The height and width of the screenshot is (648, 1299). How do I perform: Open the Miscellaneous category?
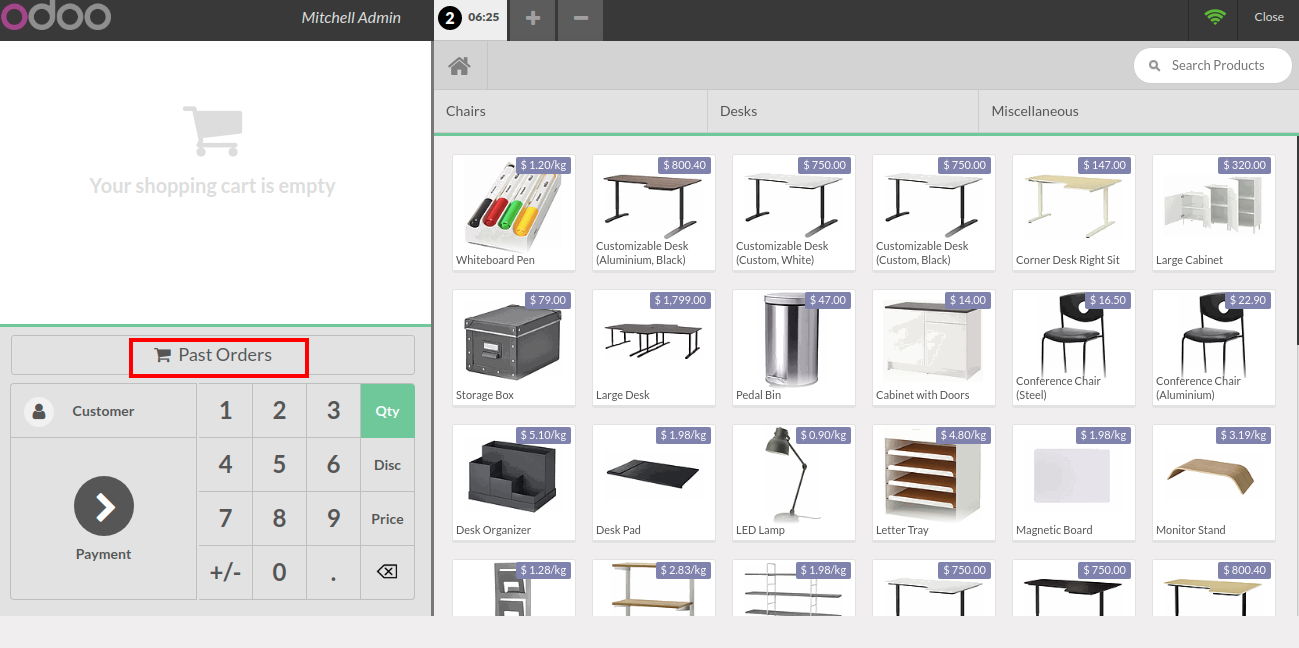(x=1136, y=111)
